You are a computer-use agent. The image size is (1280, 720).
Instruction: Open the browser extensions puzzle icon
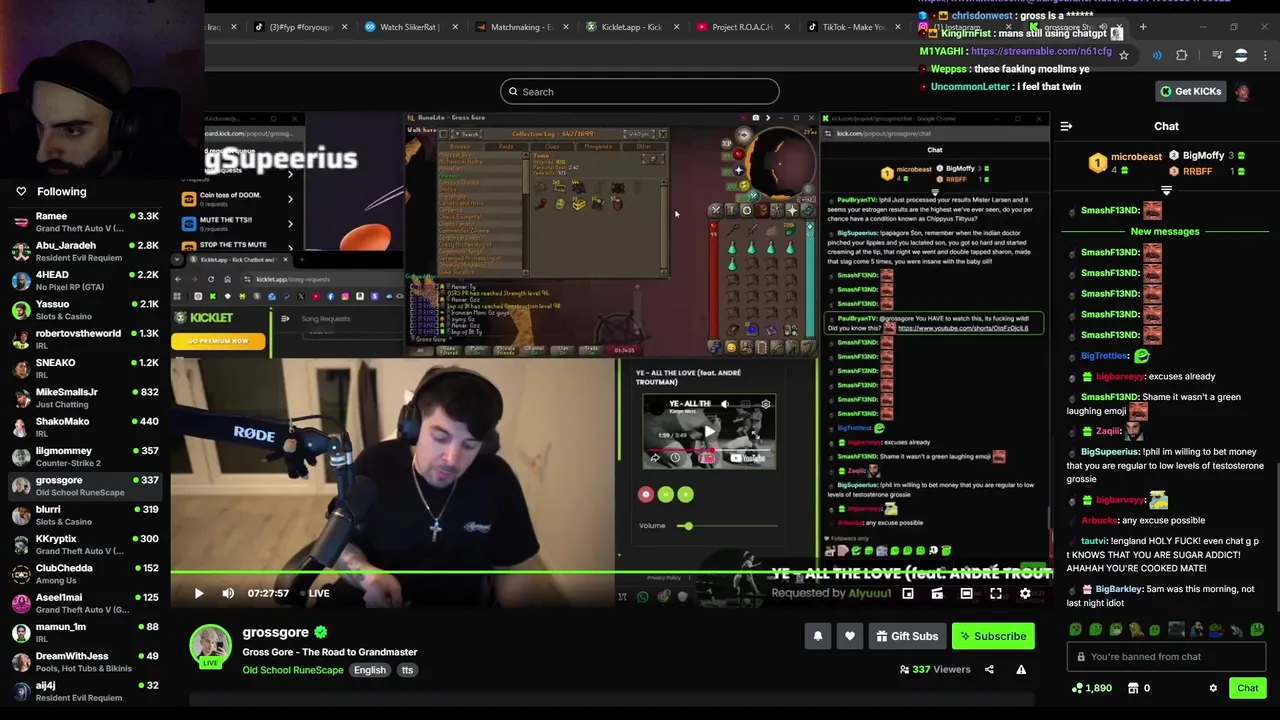click(1182, 55)
